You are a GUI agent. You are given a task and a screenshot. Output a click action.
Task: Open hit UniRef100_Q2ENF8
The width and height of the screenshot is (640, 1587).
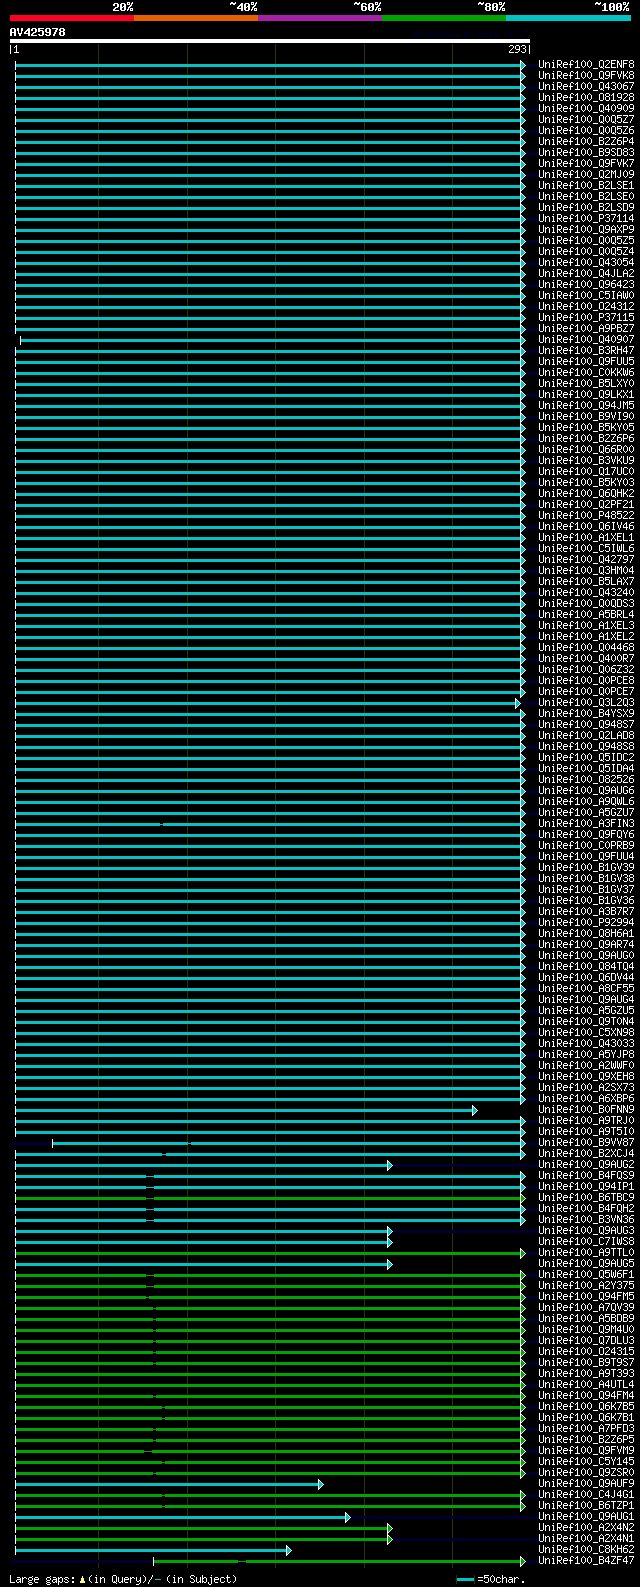[586, 65]
